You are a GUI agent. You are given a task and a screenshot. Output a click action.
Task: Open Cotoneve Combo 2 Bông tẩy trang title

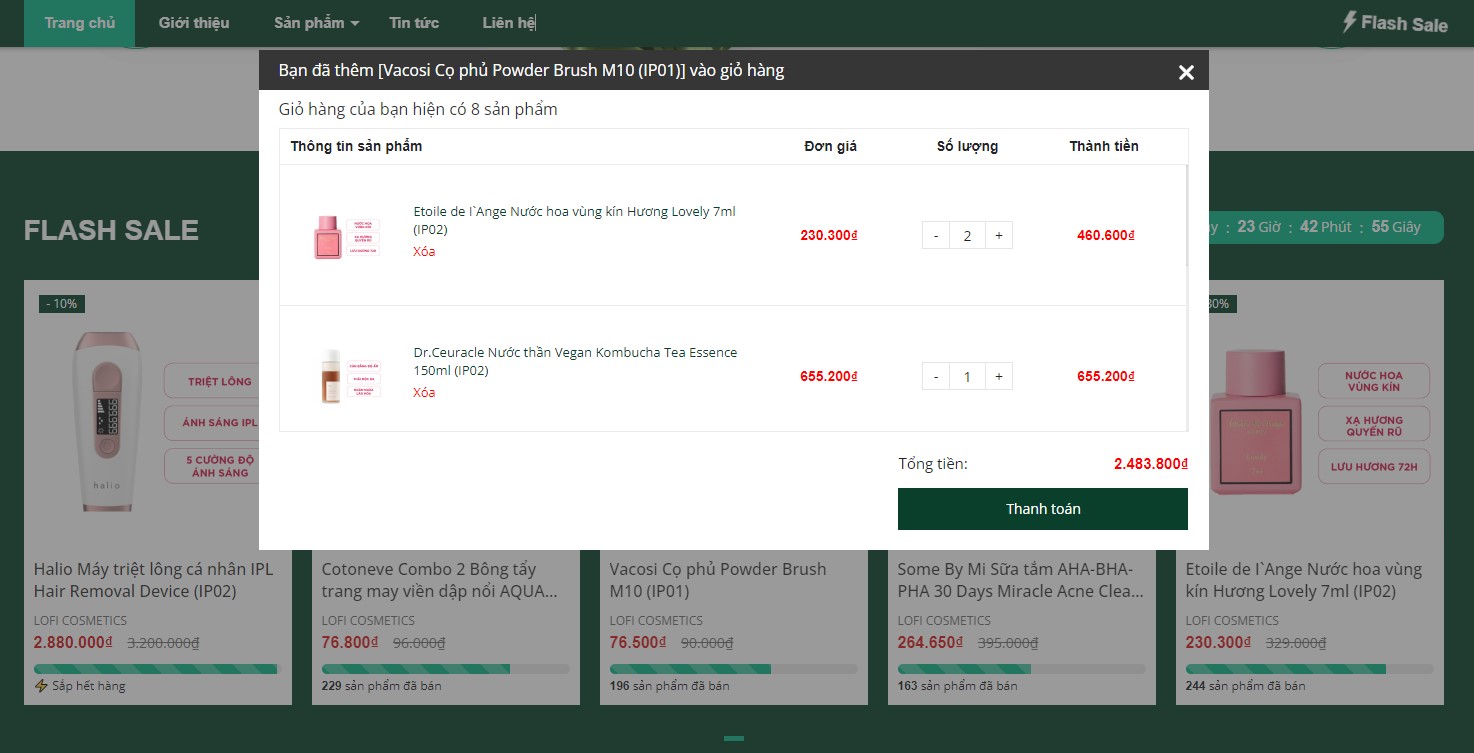click(440, 580)
